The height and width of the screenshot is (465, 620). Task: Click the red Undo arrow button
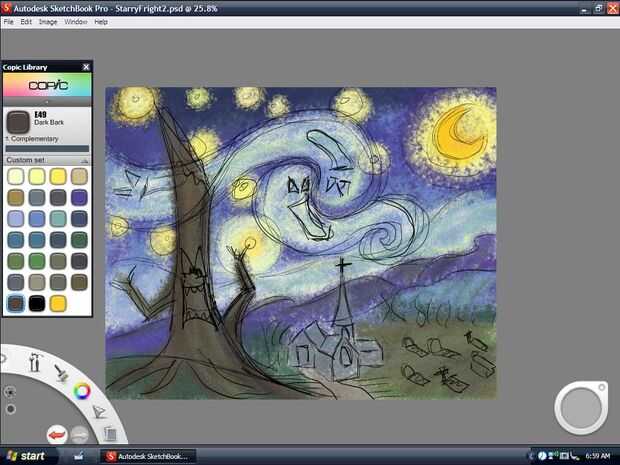(57, 435)
